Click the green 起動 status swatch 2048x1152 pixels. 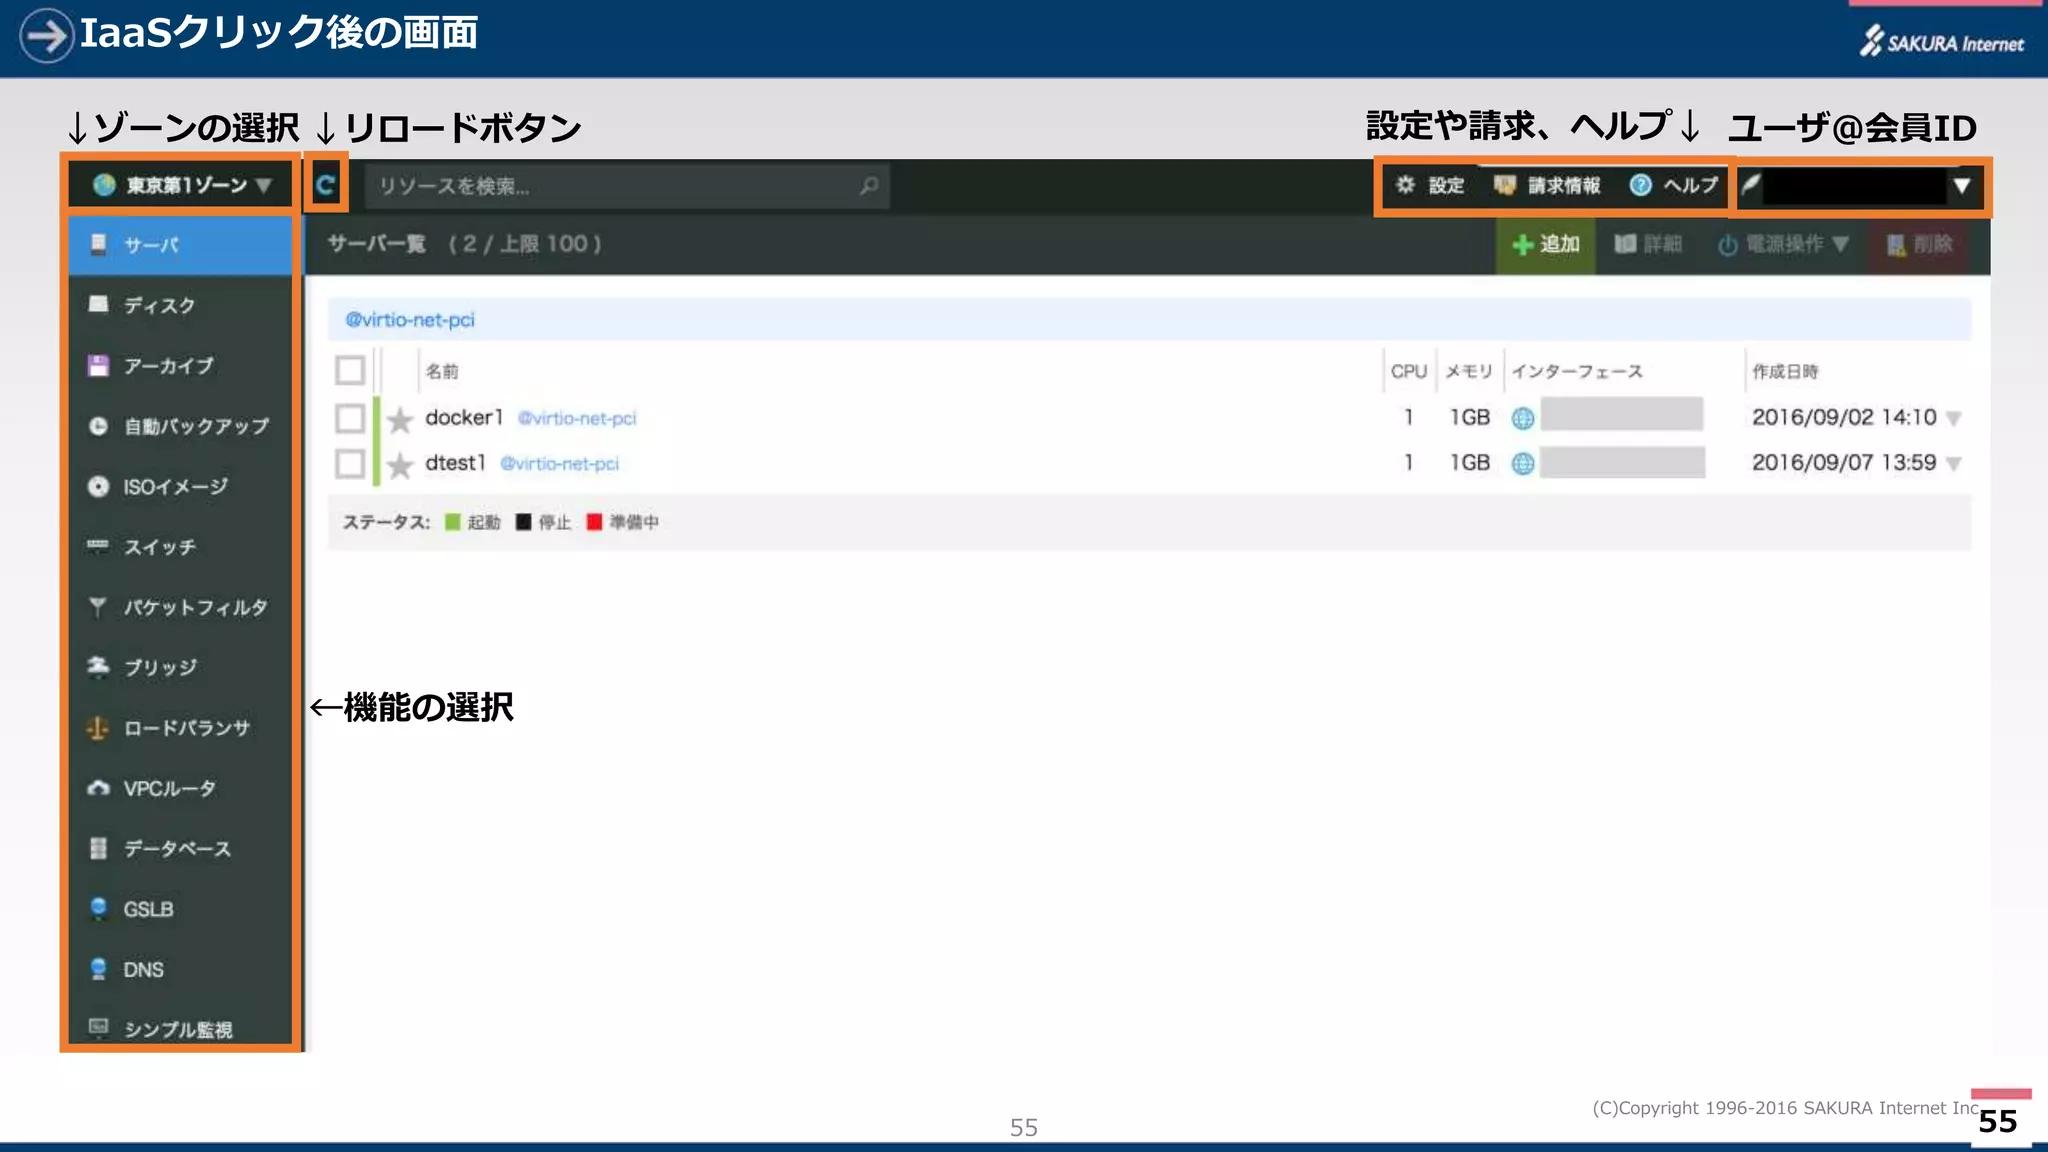coord(452,522)
